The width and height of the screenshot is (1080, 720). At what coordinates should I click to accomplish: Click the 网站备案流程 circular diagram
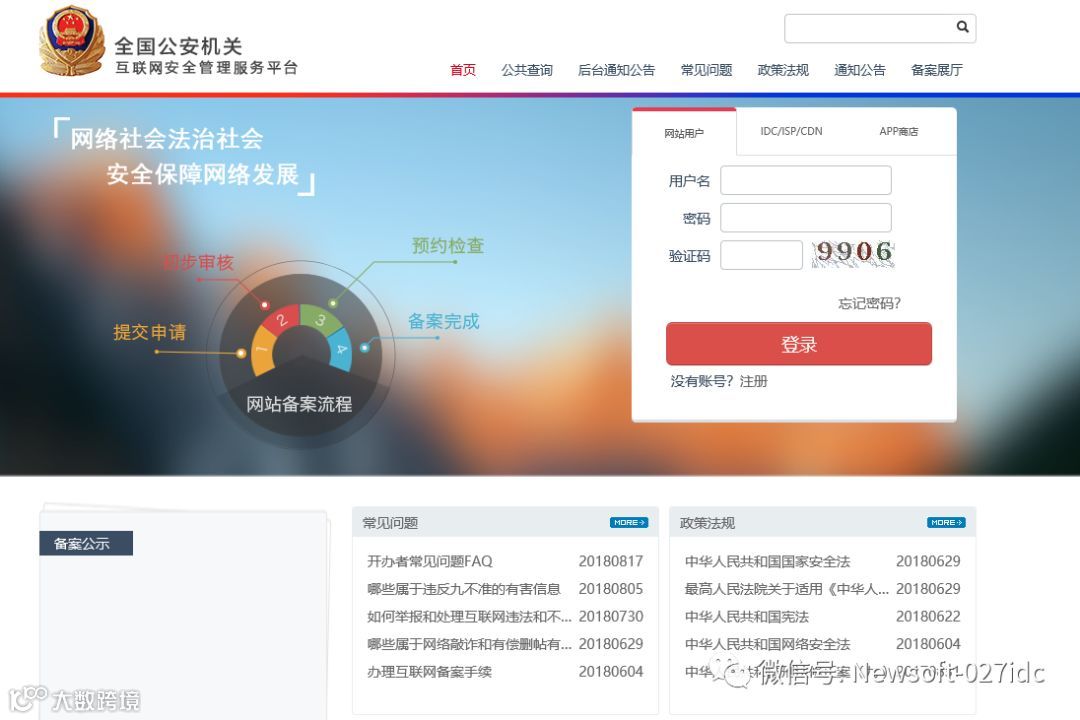[x=301, y=356]
